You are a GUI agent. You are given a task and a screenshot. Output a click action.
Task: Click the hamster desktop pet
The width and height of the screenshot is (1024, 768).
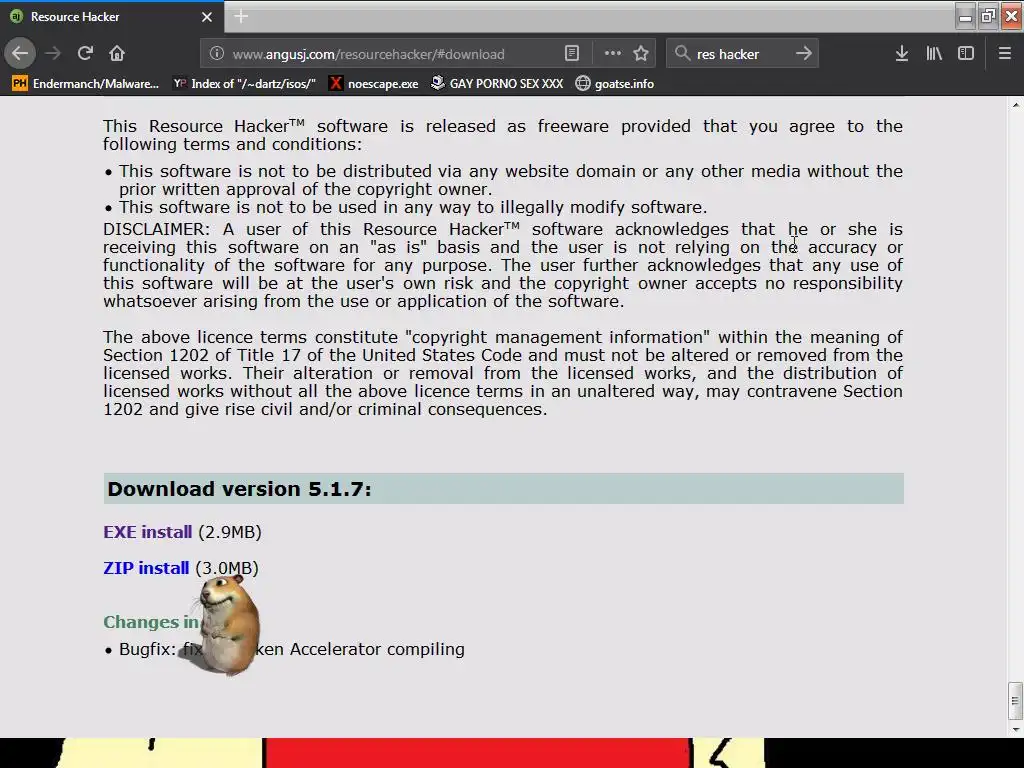click(x=227, y=626)
